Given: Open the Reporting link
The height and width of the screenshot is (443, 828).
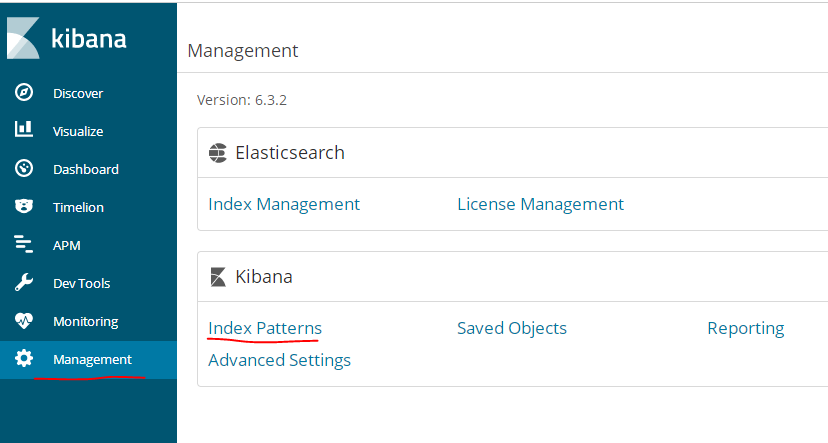Looking at the screenshot, I should pos(746,328).
